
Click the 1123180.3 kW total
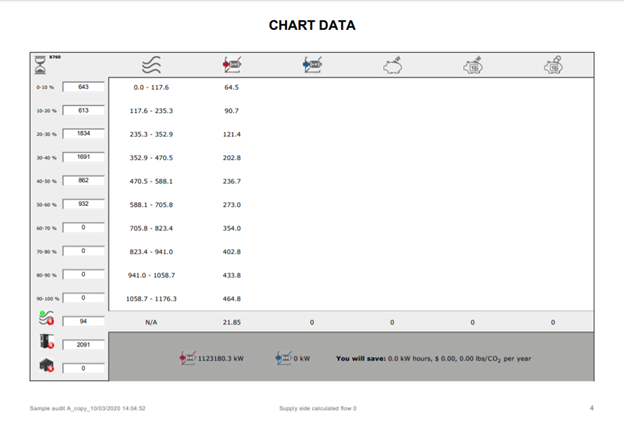pyautogui.click(x=221, y=358)
